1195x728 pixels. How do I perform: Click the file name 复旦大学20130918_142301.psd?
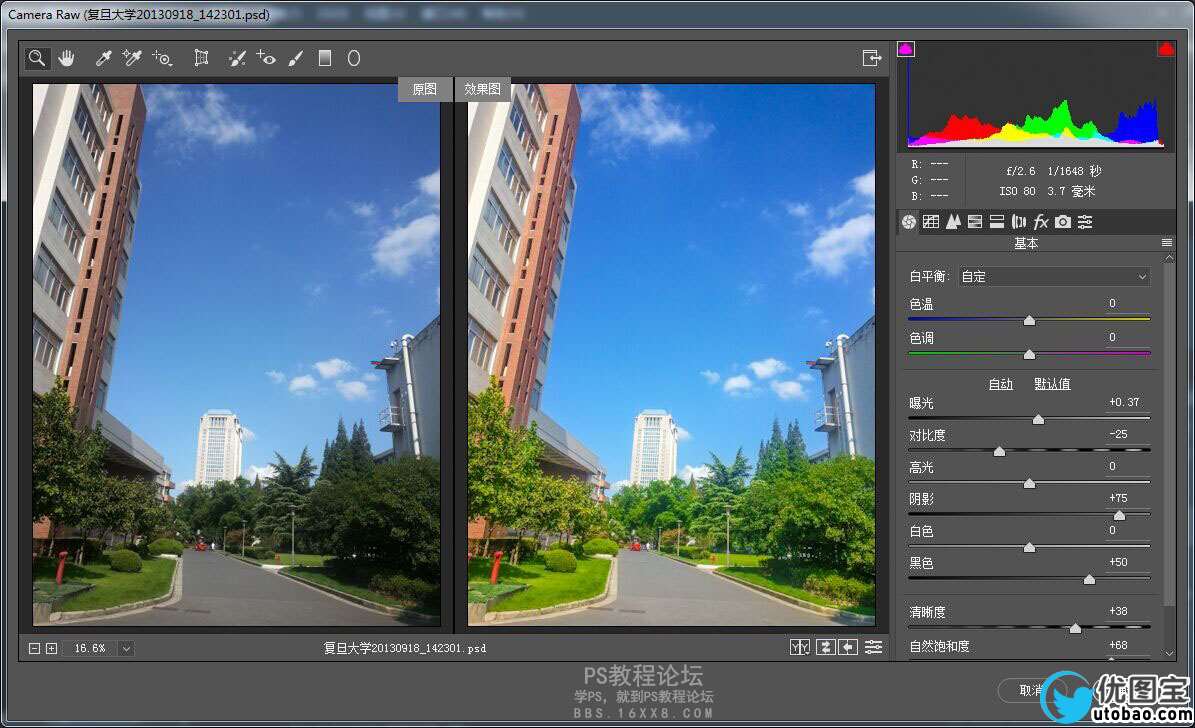coord(405,649)
